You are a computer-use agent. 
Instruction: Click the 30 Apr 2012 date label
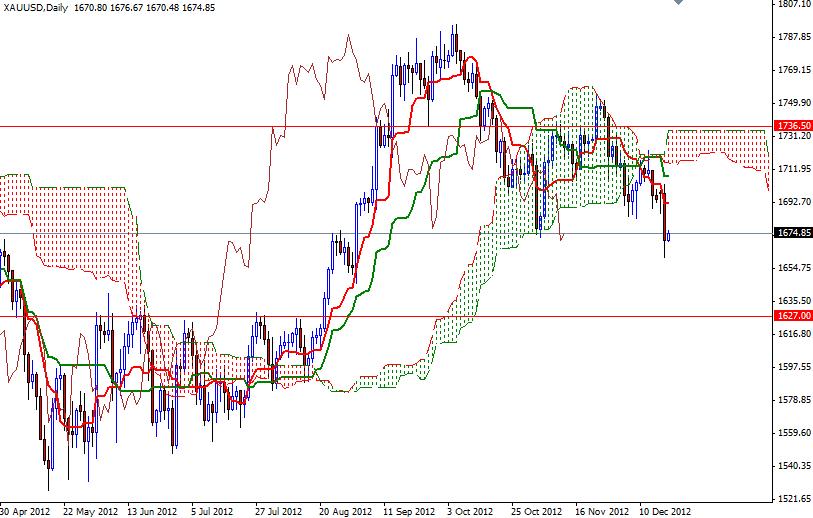(25, 511)
